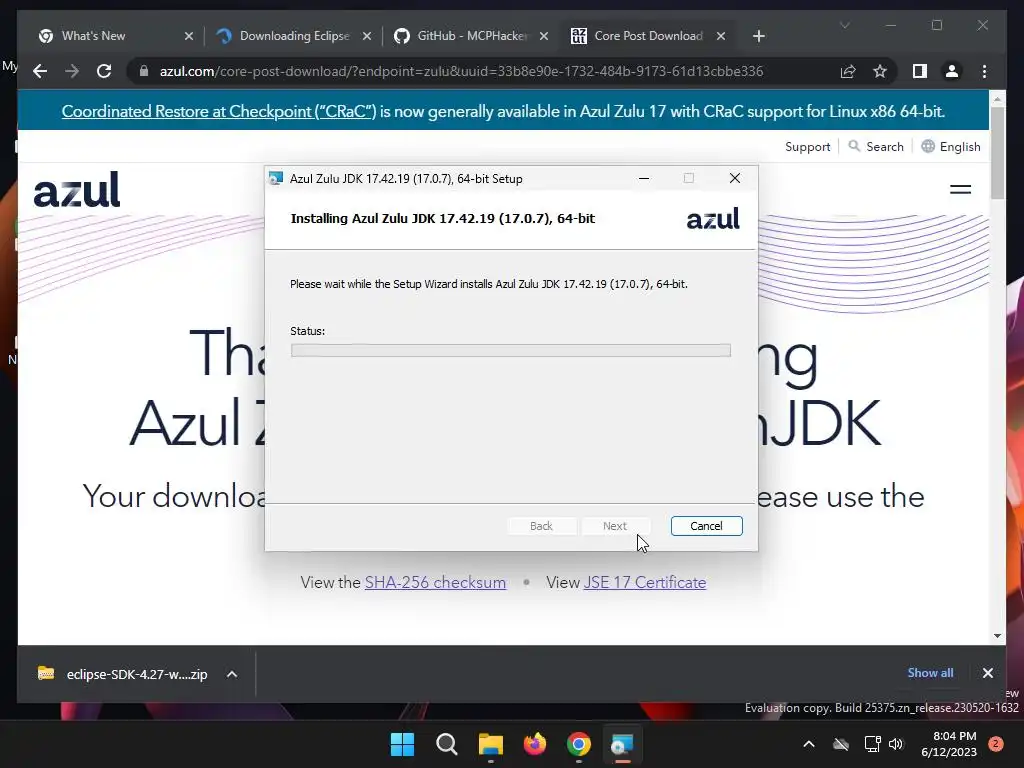Select the installer icon in the taskbar
1024x768 pixels.
coord(622,744)
